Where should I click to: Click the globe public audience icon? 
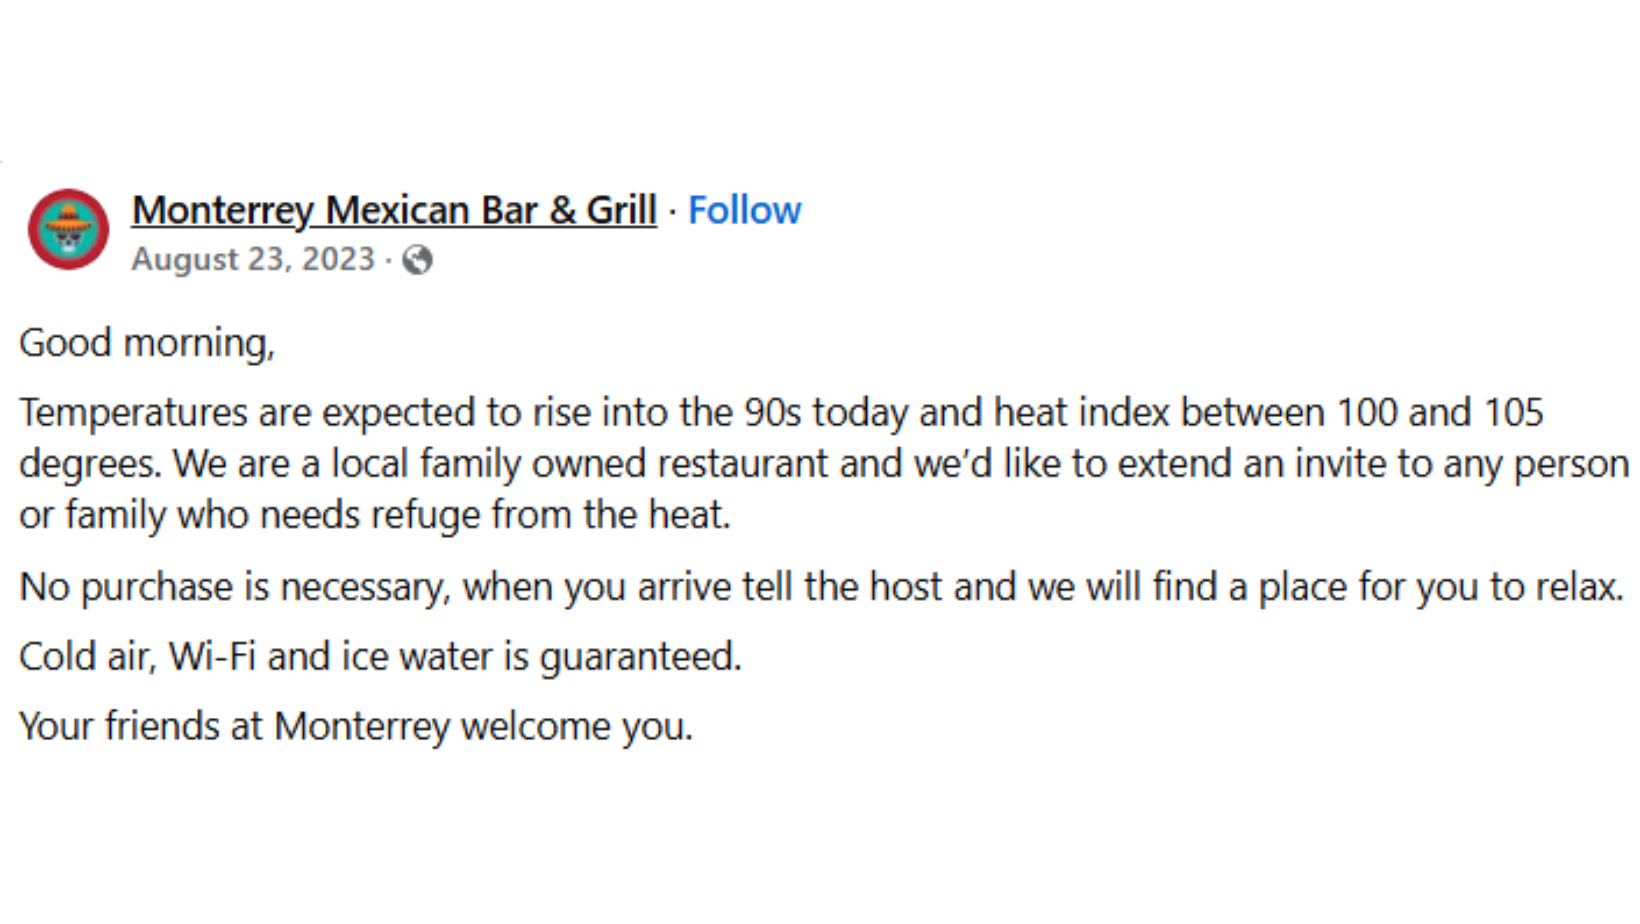[417, 260]
